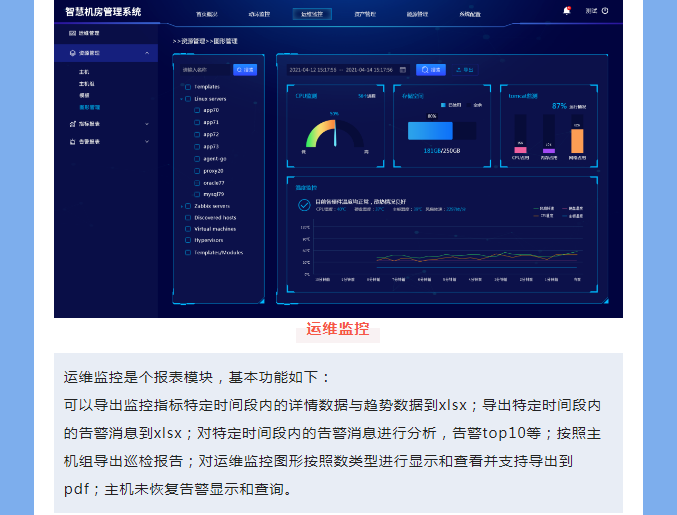Click the 资源管理 sidebar icon
This screenshot has height=515, width=677.
71,52
